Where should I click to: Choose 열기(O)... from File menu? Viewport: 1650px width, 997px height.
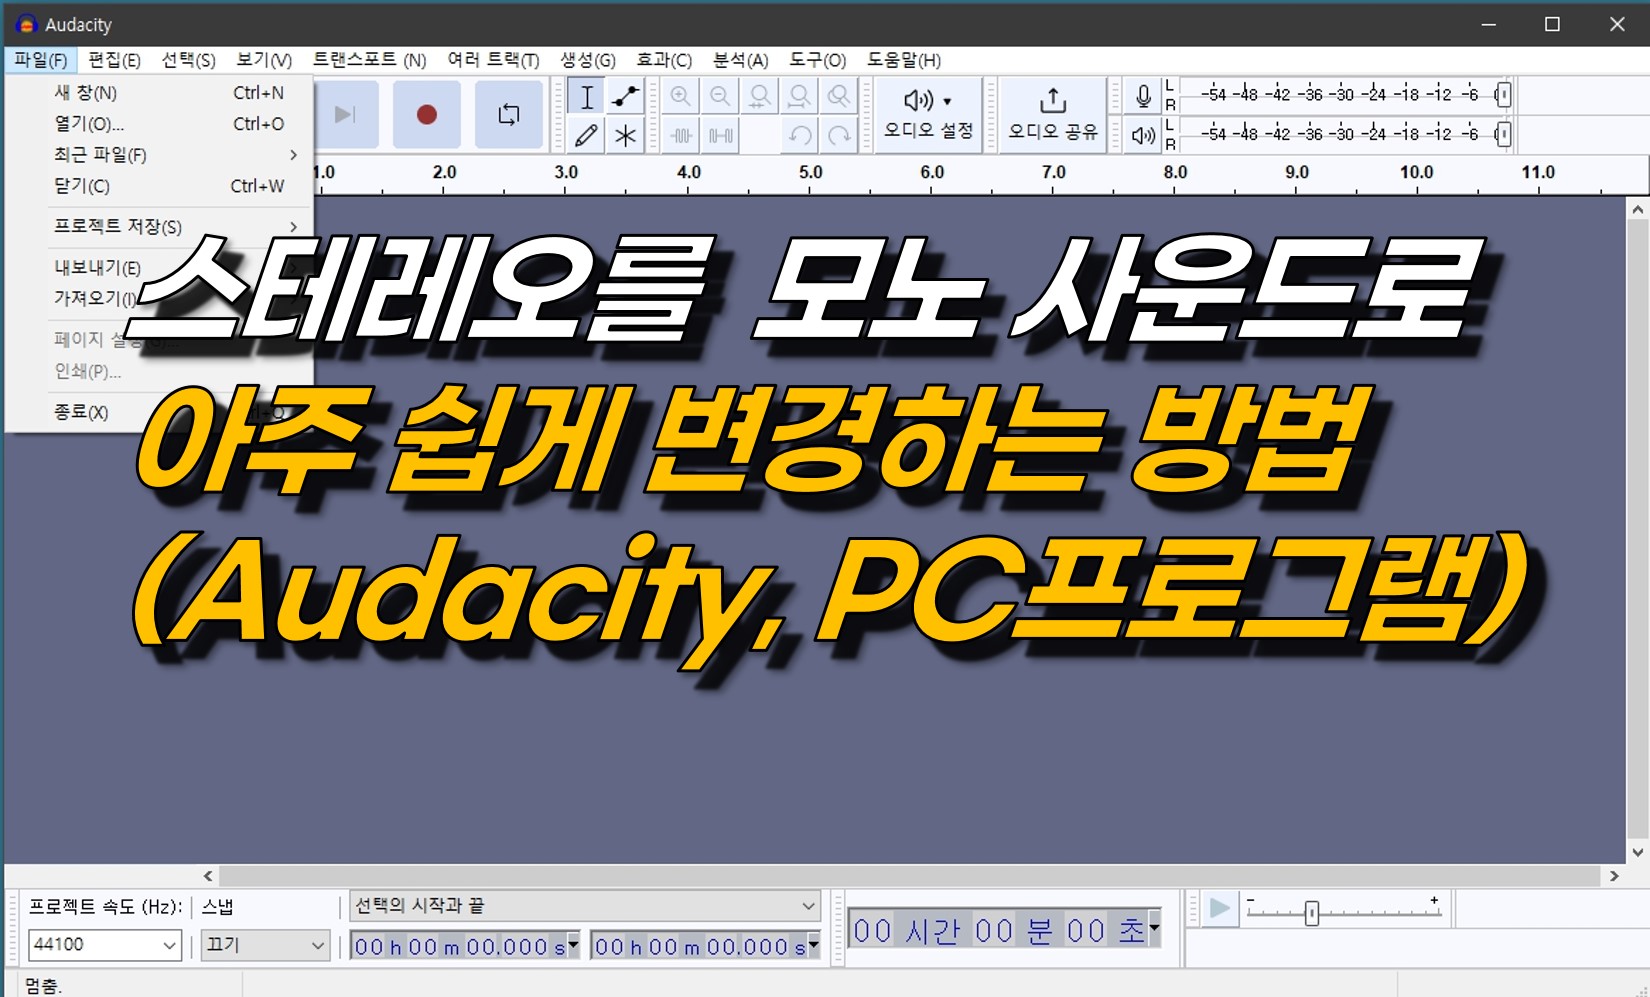point(159,124)
